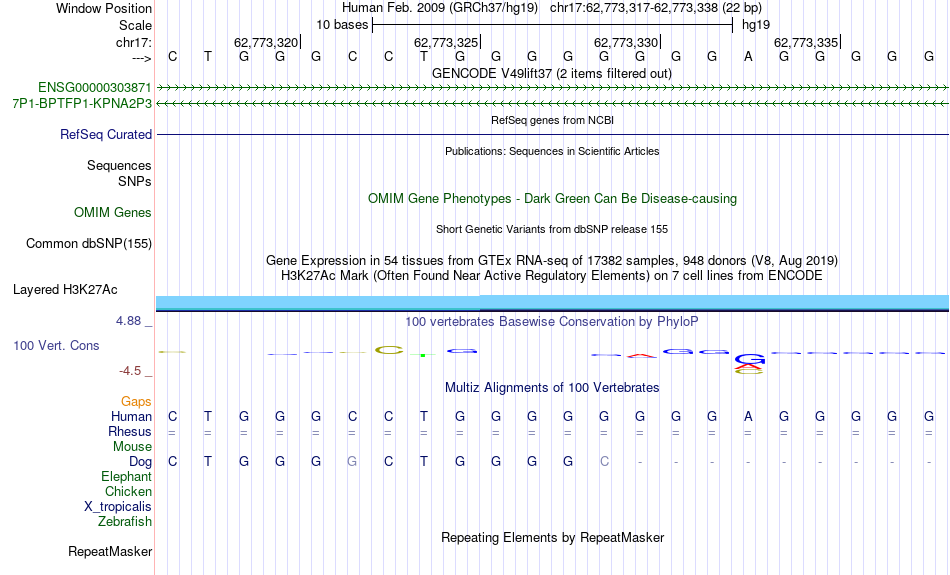Open the GENCODE V49lift37 track title
This screenshot has width=950, height=575.
(x=552, y=73)
